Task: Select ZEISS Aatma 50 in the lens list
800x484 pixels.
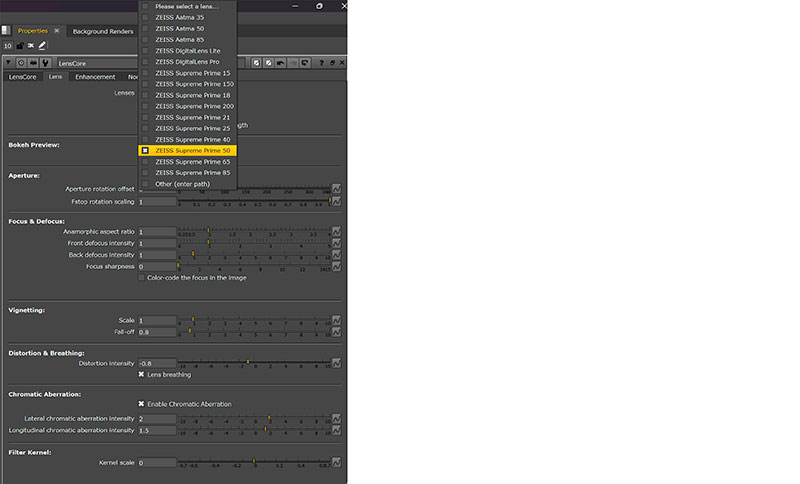Action: [x=187, y=29]
